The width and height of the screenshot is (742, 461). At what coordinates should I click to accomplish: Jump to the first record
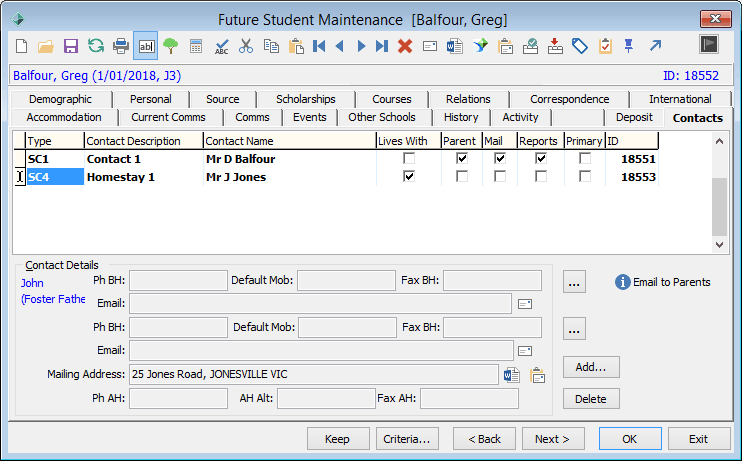(x=319, y=46)
